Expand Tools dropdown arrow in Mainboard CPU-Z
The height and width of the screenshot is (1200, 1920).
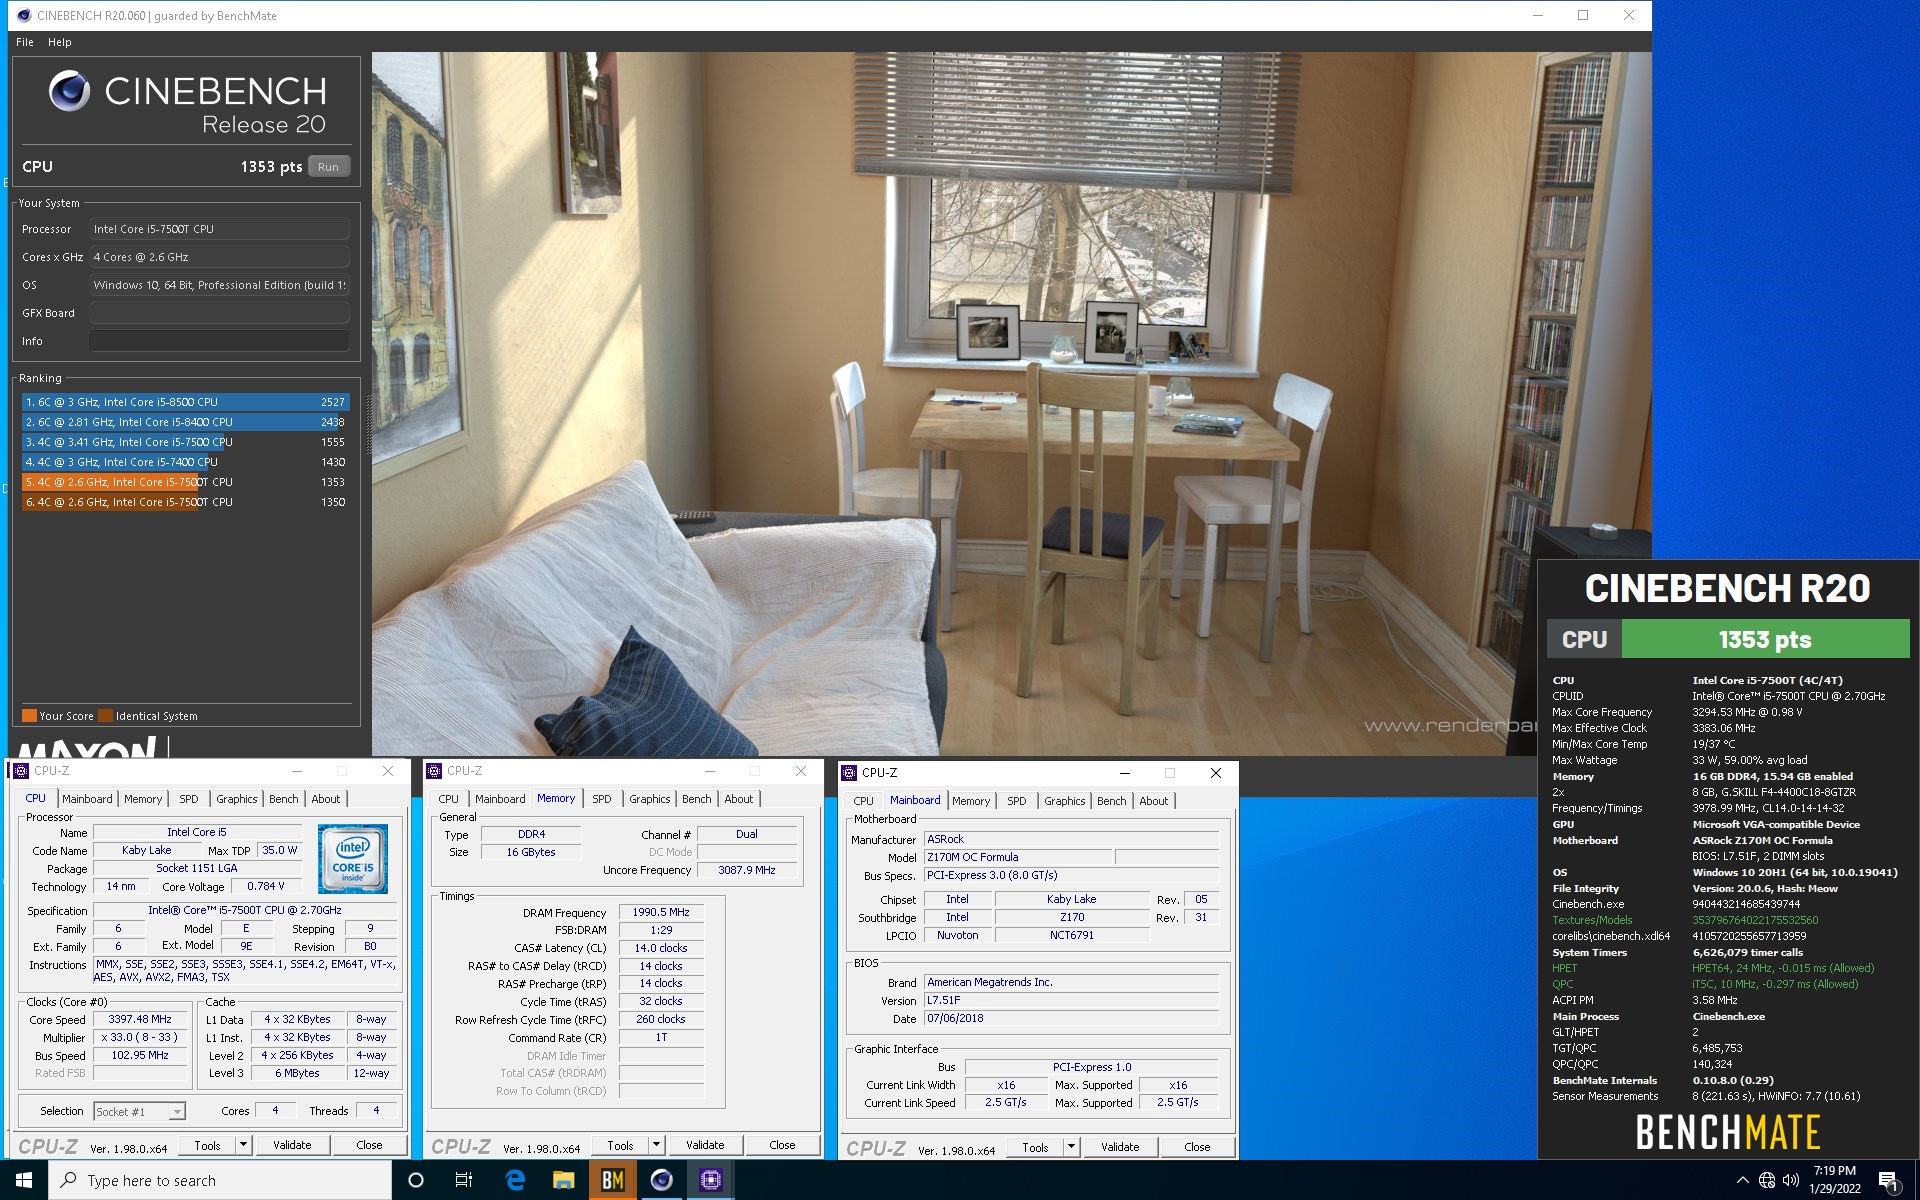coord(1071,1147)
